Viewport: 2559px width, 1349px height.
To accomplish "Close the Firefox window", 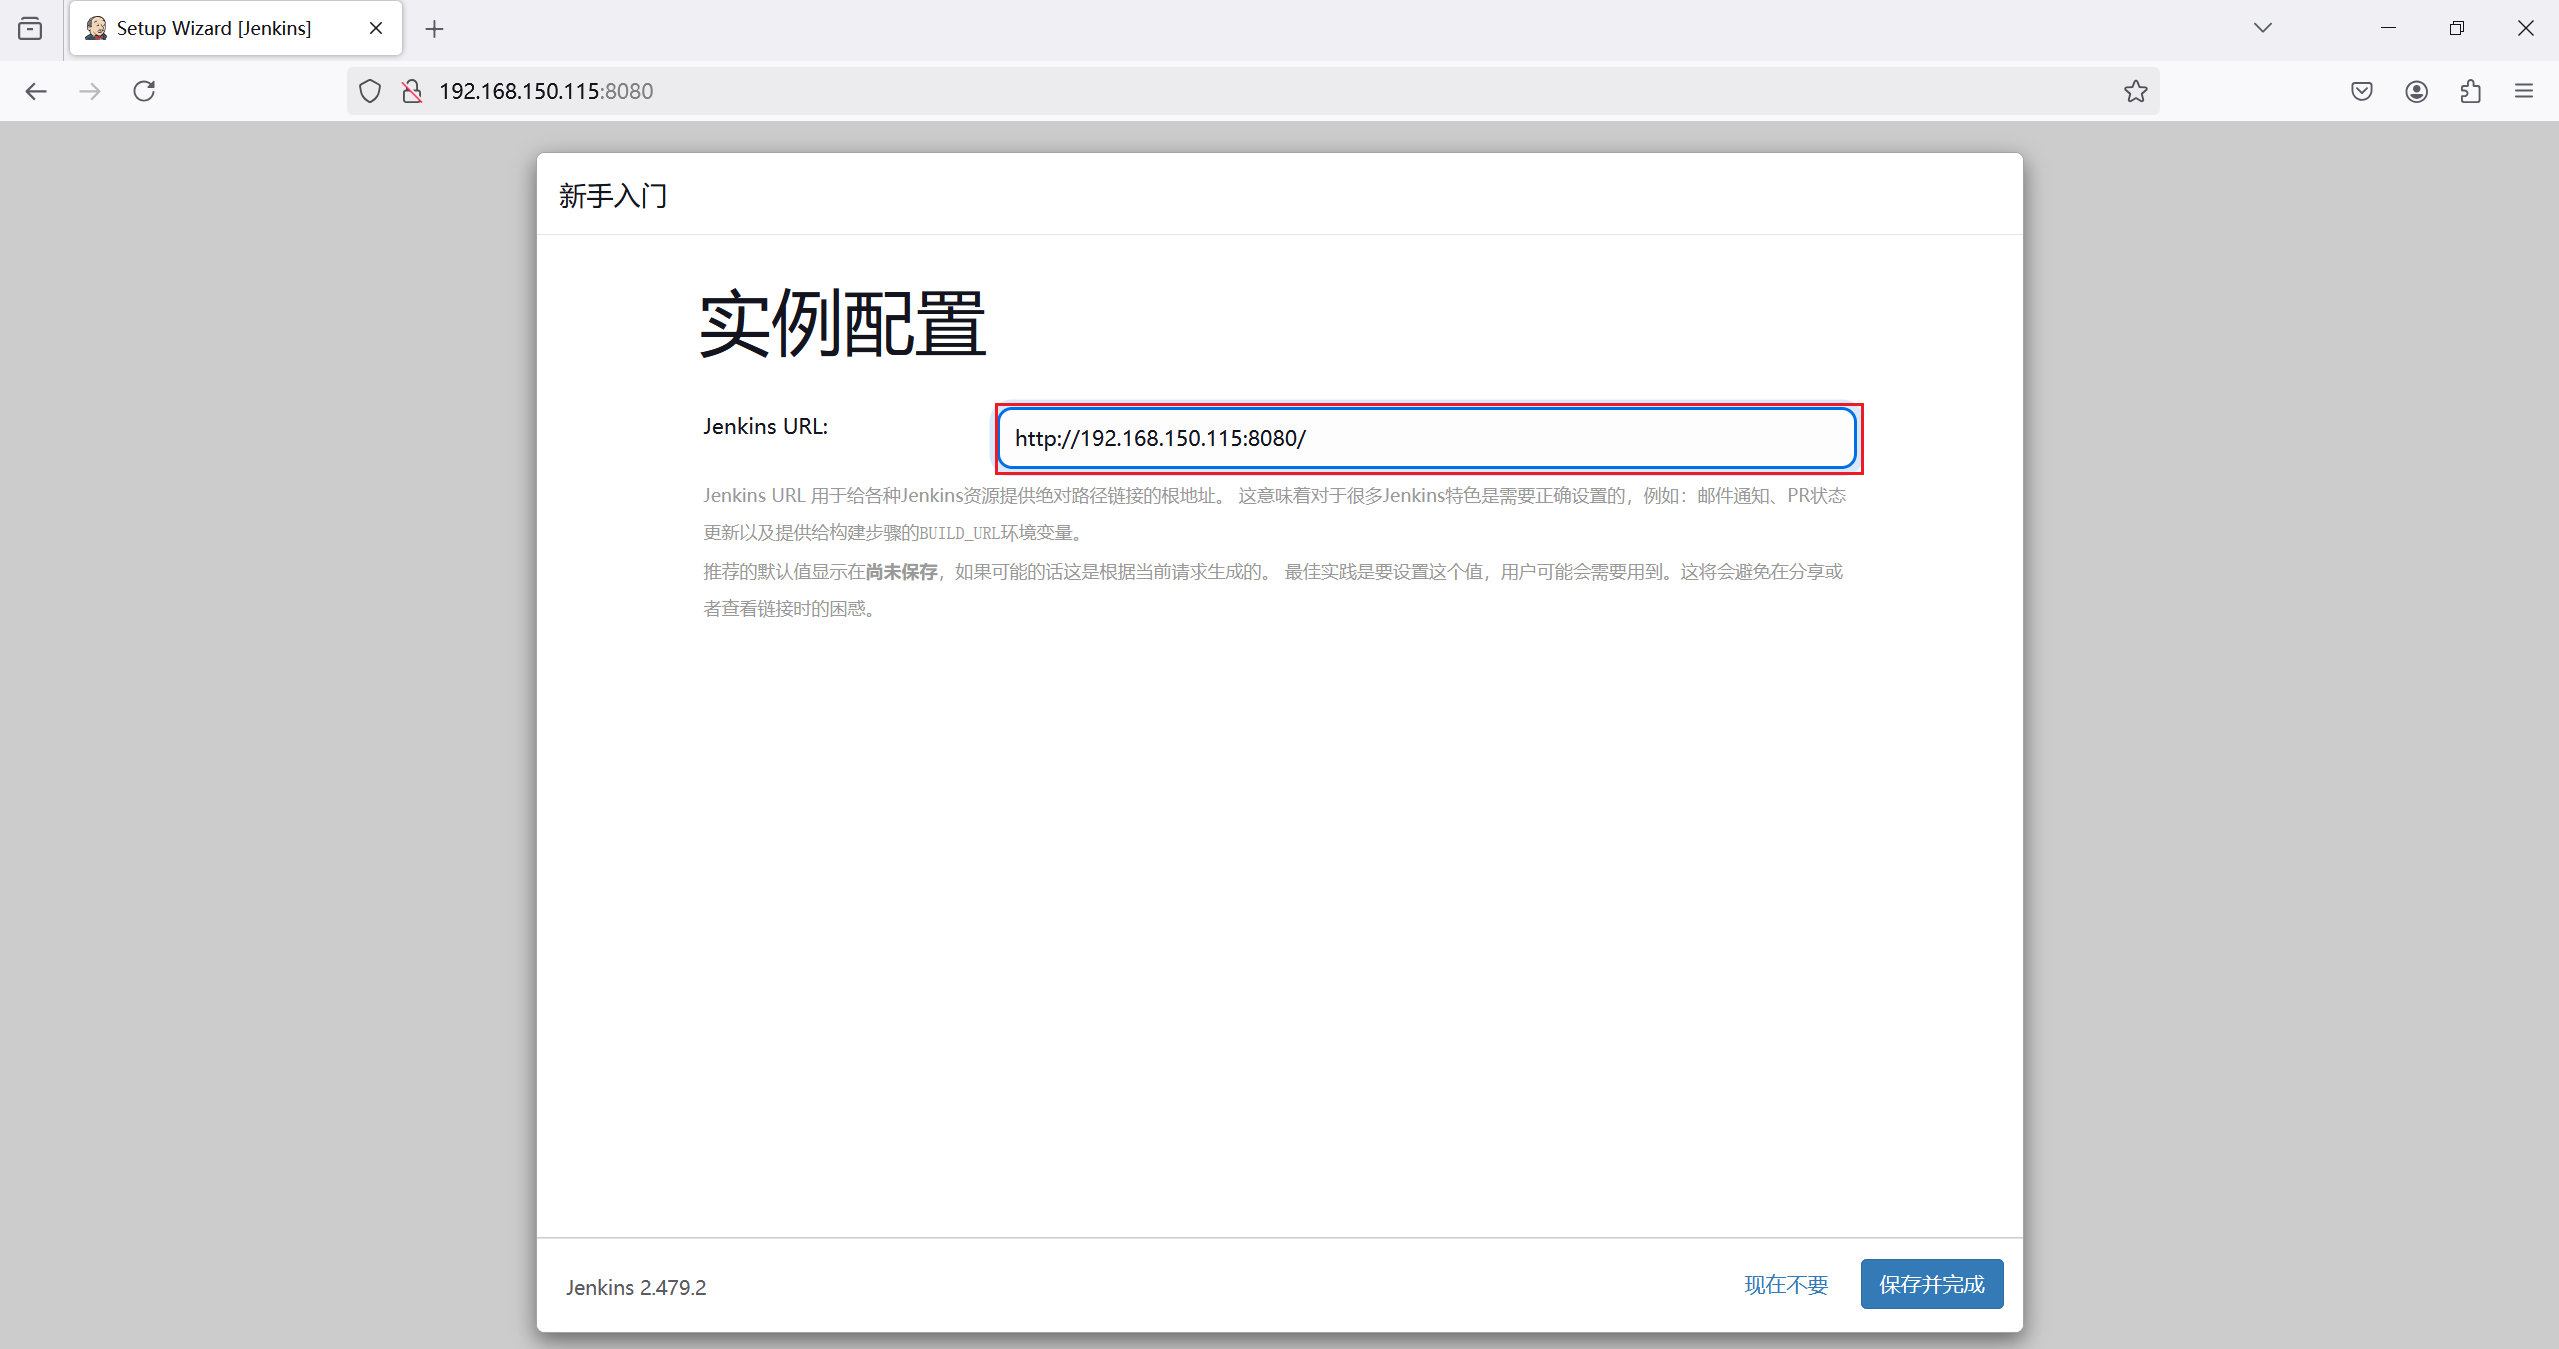I will pos(2525,28).
